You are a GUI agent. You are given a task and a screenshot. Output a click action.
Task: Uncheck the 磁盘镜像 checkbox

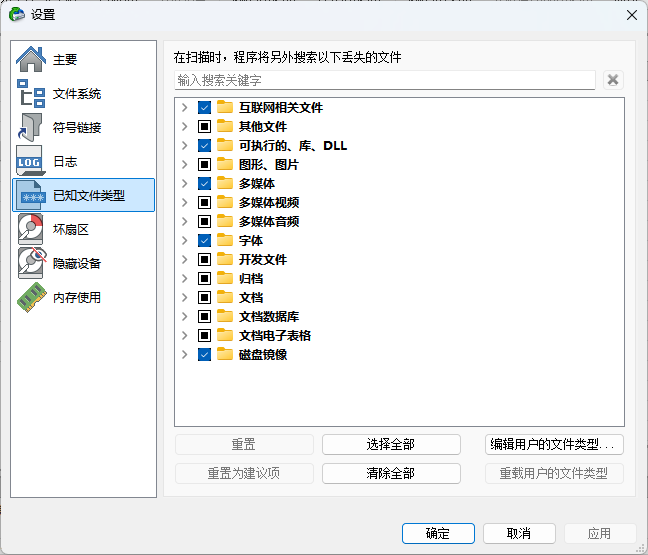pyautogui.click(x=204, y=355)
